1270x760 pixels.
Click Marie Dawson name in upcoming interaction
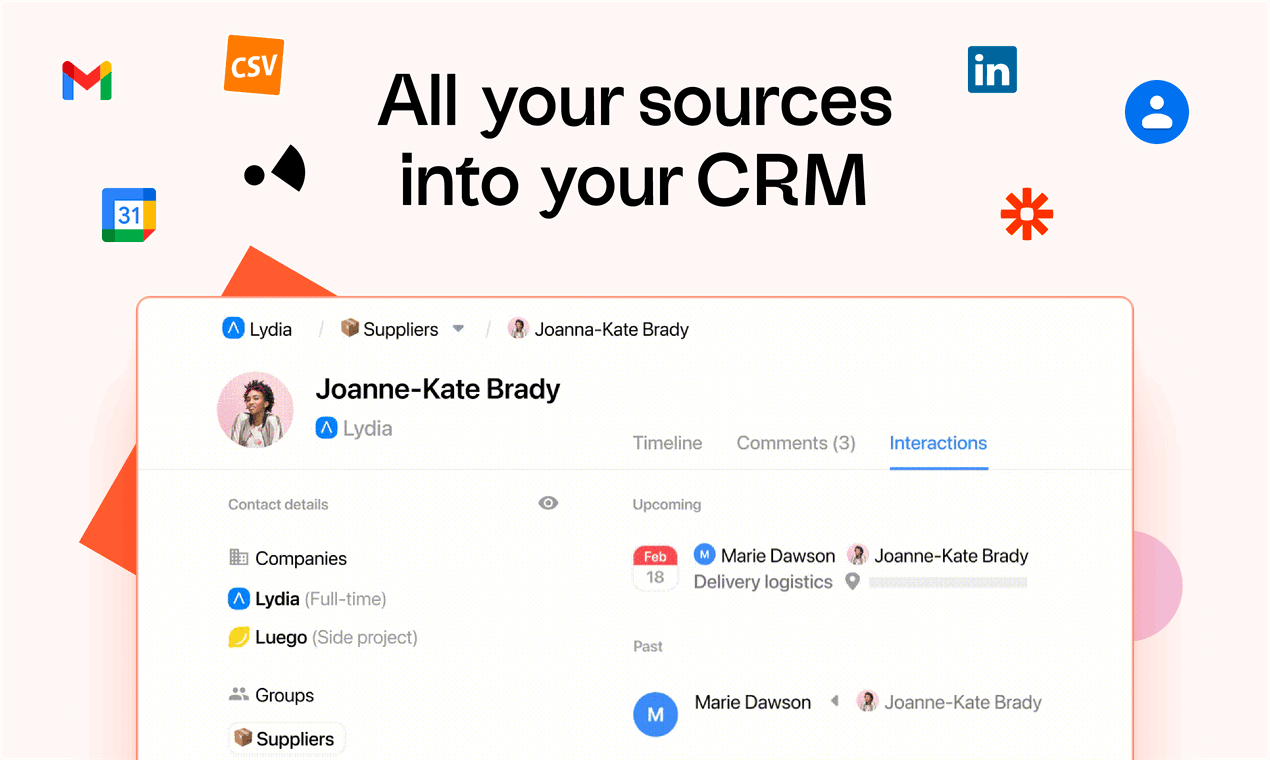[x=778, y=555]
